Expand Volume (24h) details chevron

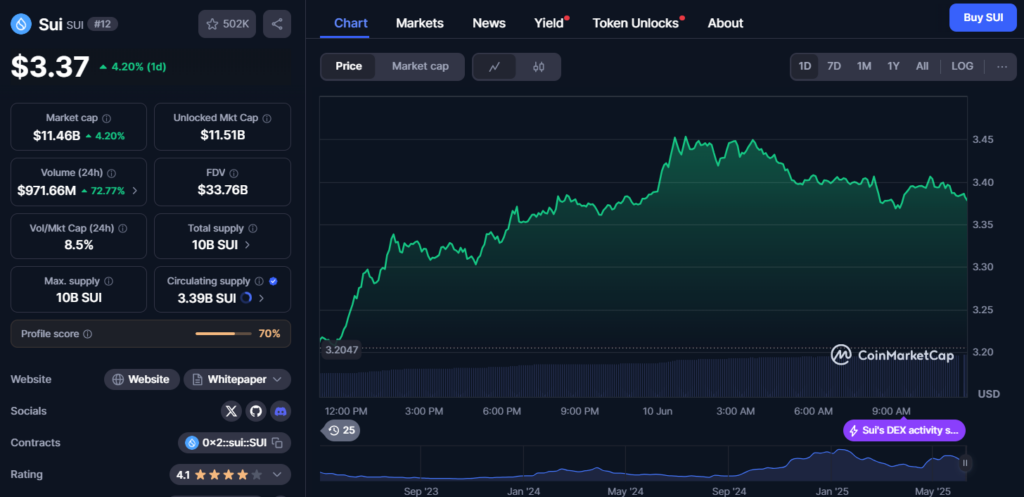[135, 191]
